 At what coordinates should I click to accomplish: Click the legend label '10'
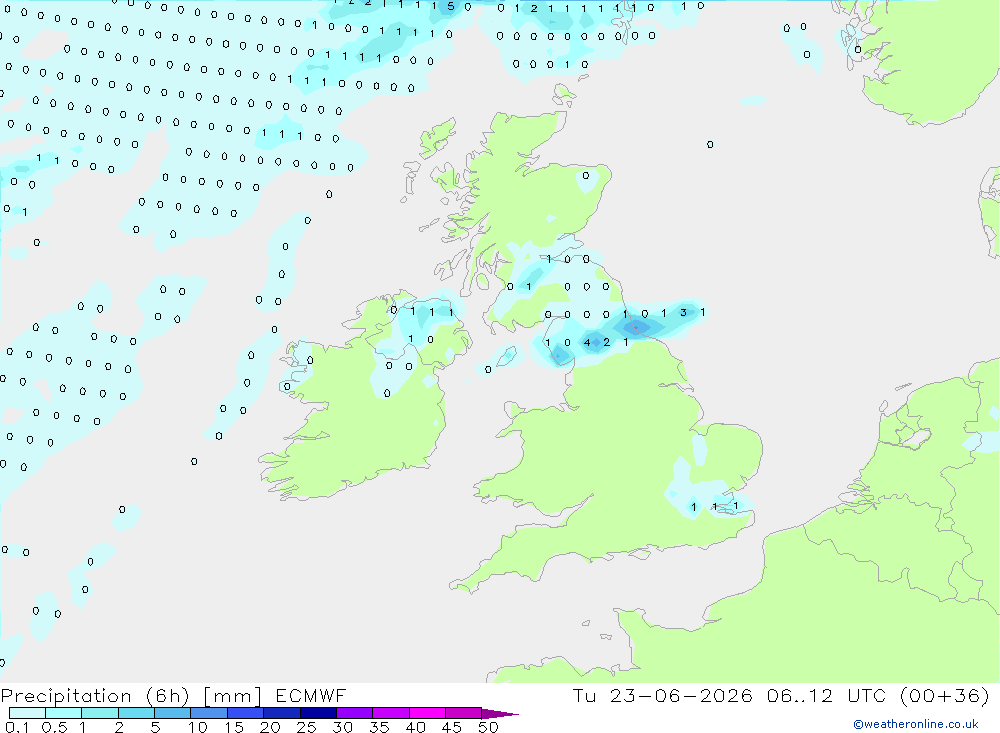198,727
